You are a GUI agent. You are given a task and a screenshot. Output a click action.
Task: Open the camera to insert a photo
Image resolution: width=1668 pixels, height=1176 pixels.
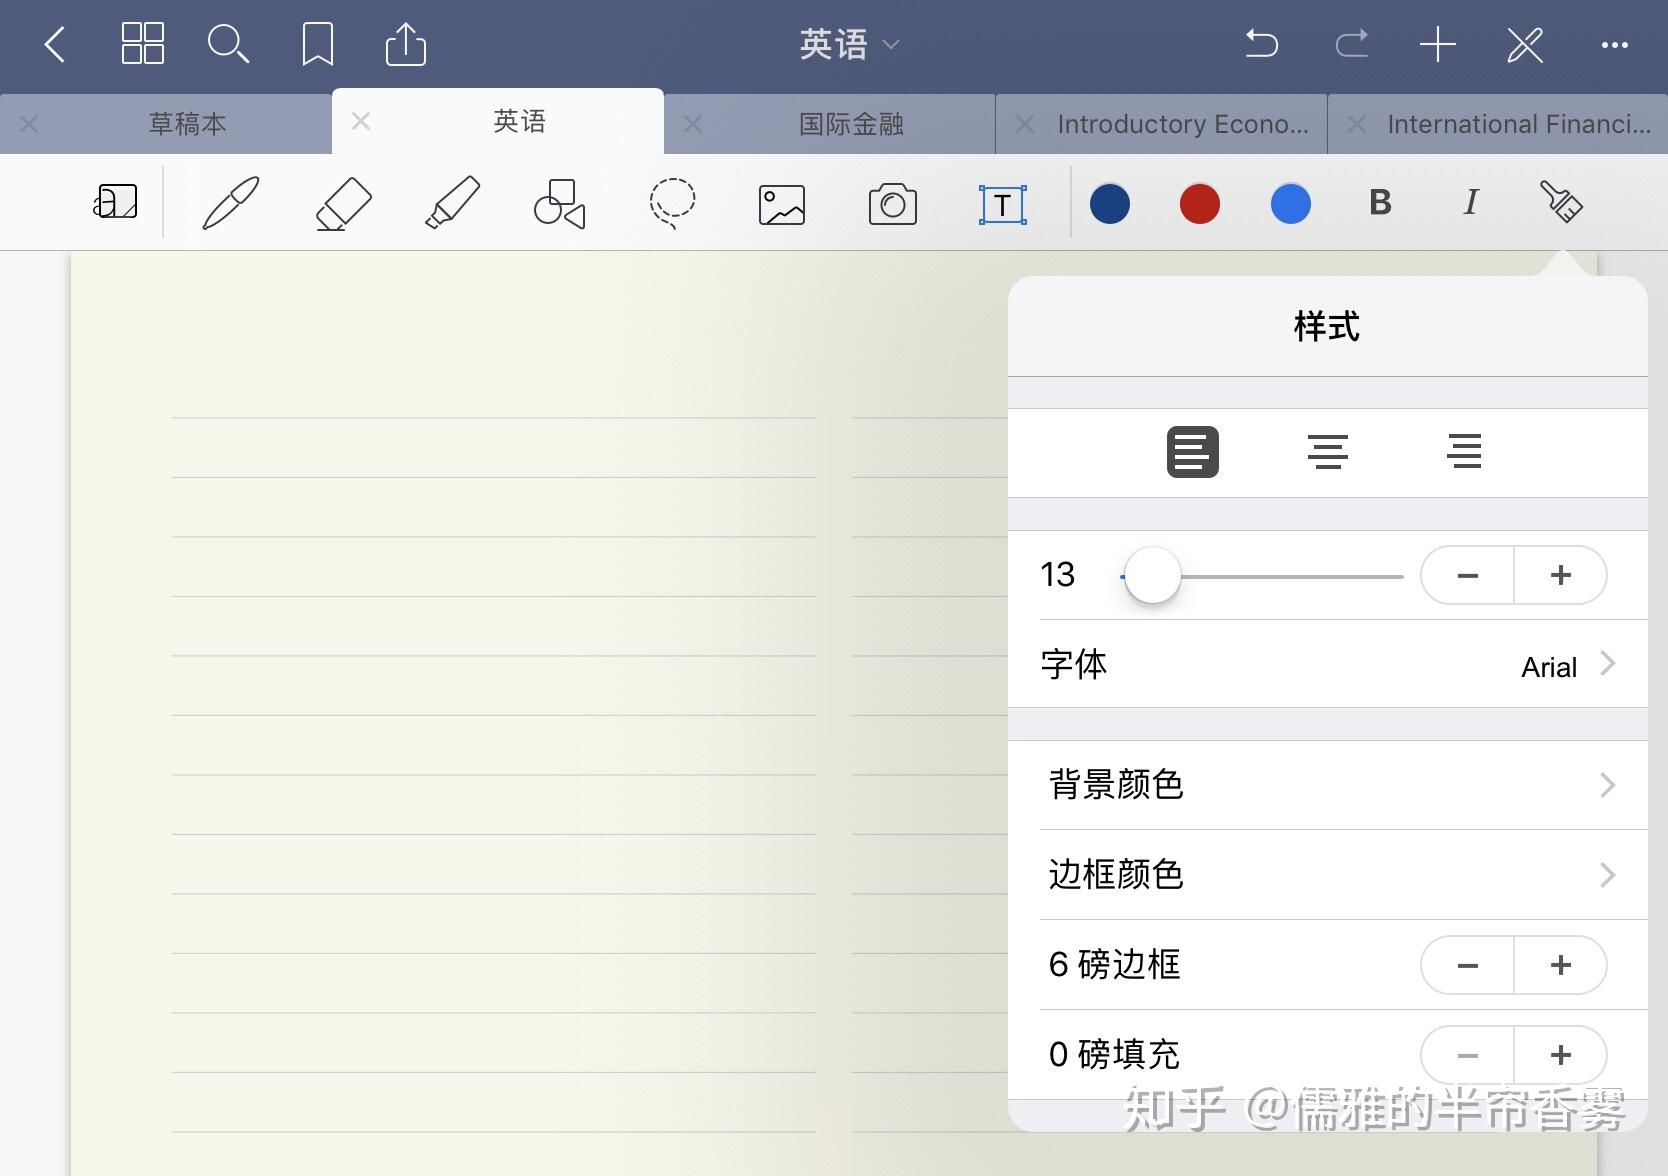click(891, 203)
